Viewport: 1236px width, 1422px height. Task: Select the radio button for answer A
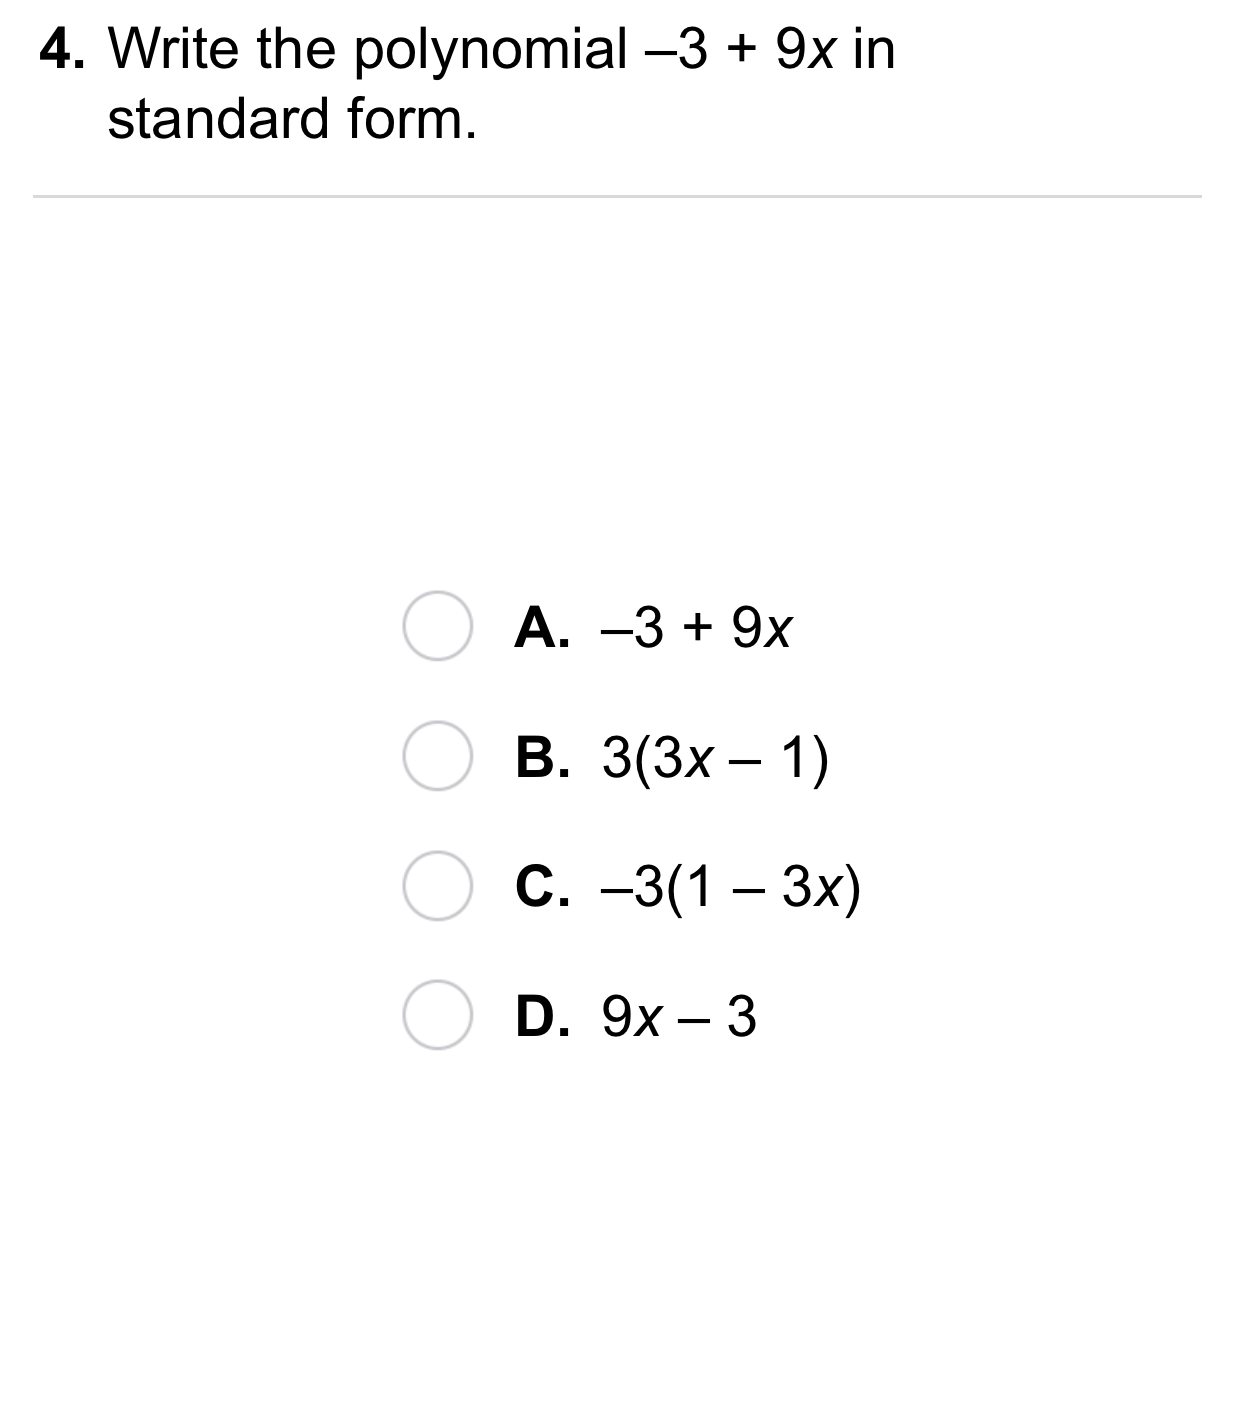[x=437, y=627]
